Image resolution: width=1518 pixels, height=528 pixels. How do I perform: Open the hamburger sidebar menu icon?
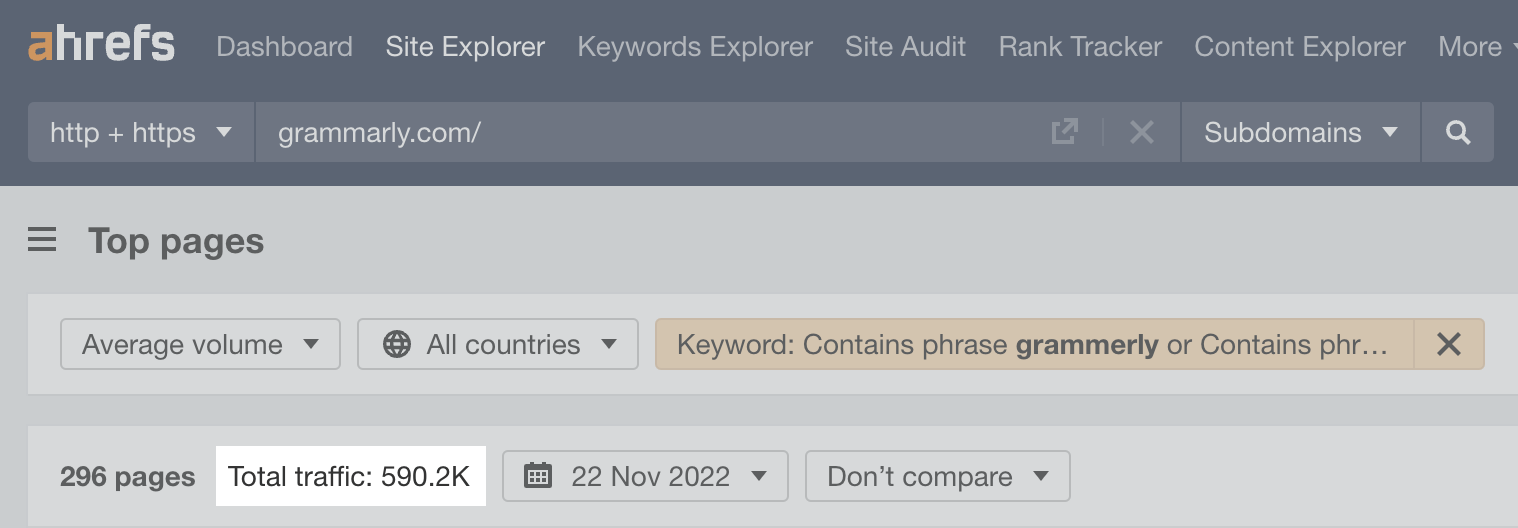point(42,240)
